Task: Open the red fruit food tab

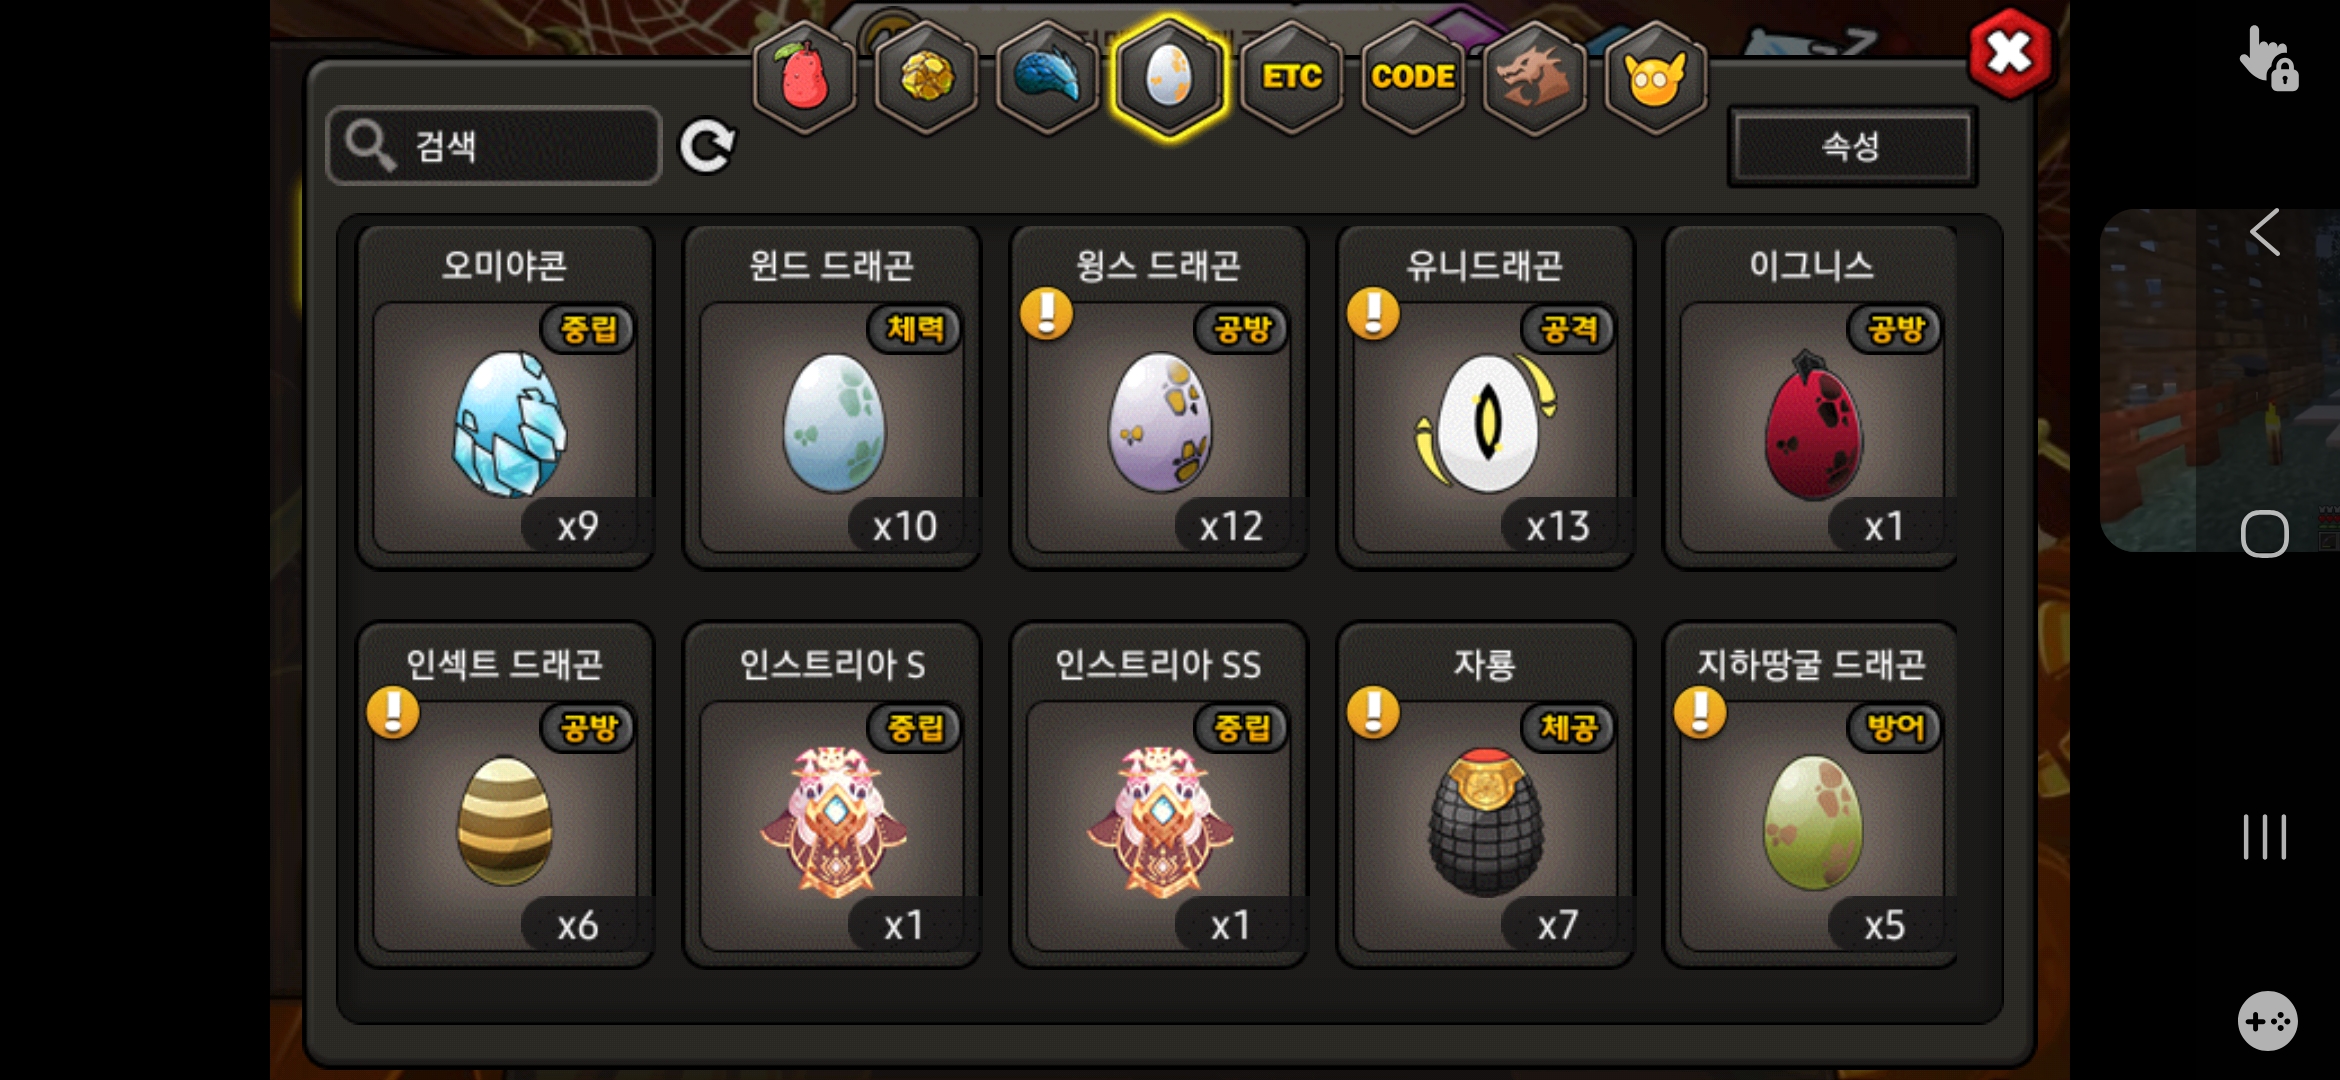Action: coord(805,78)
